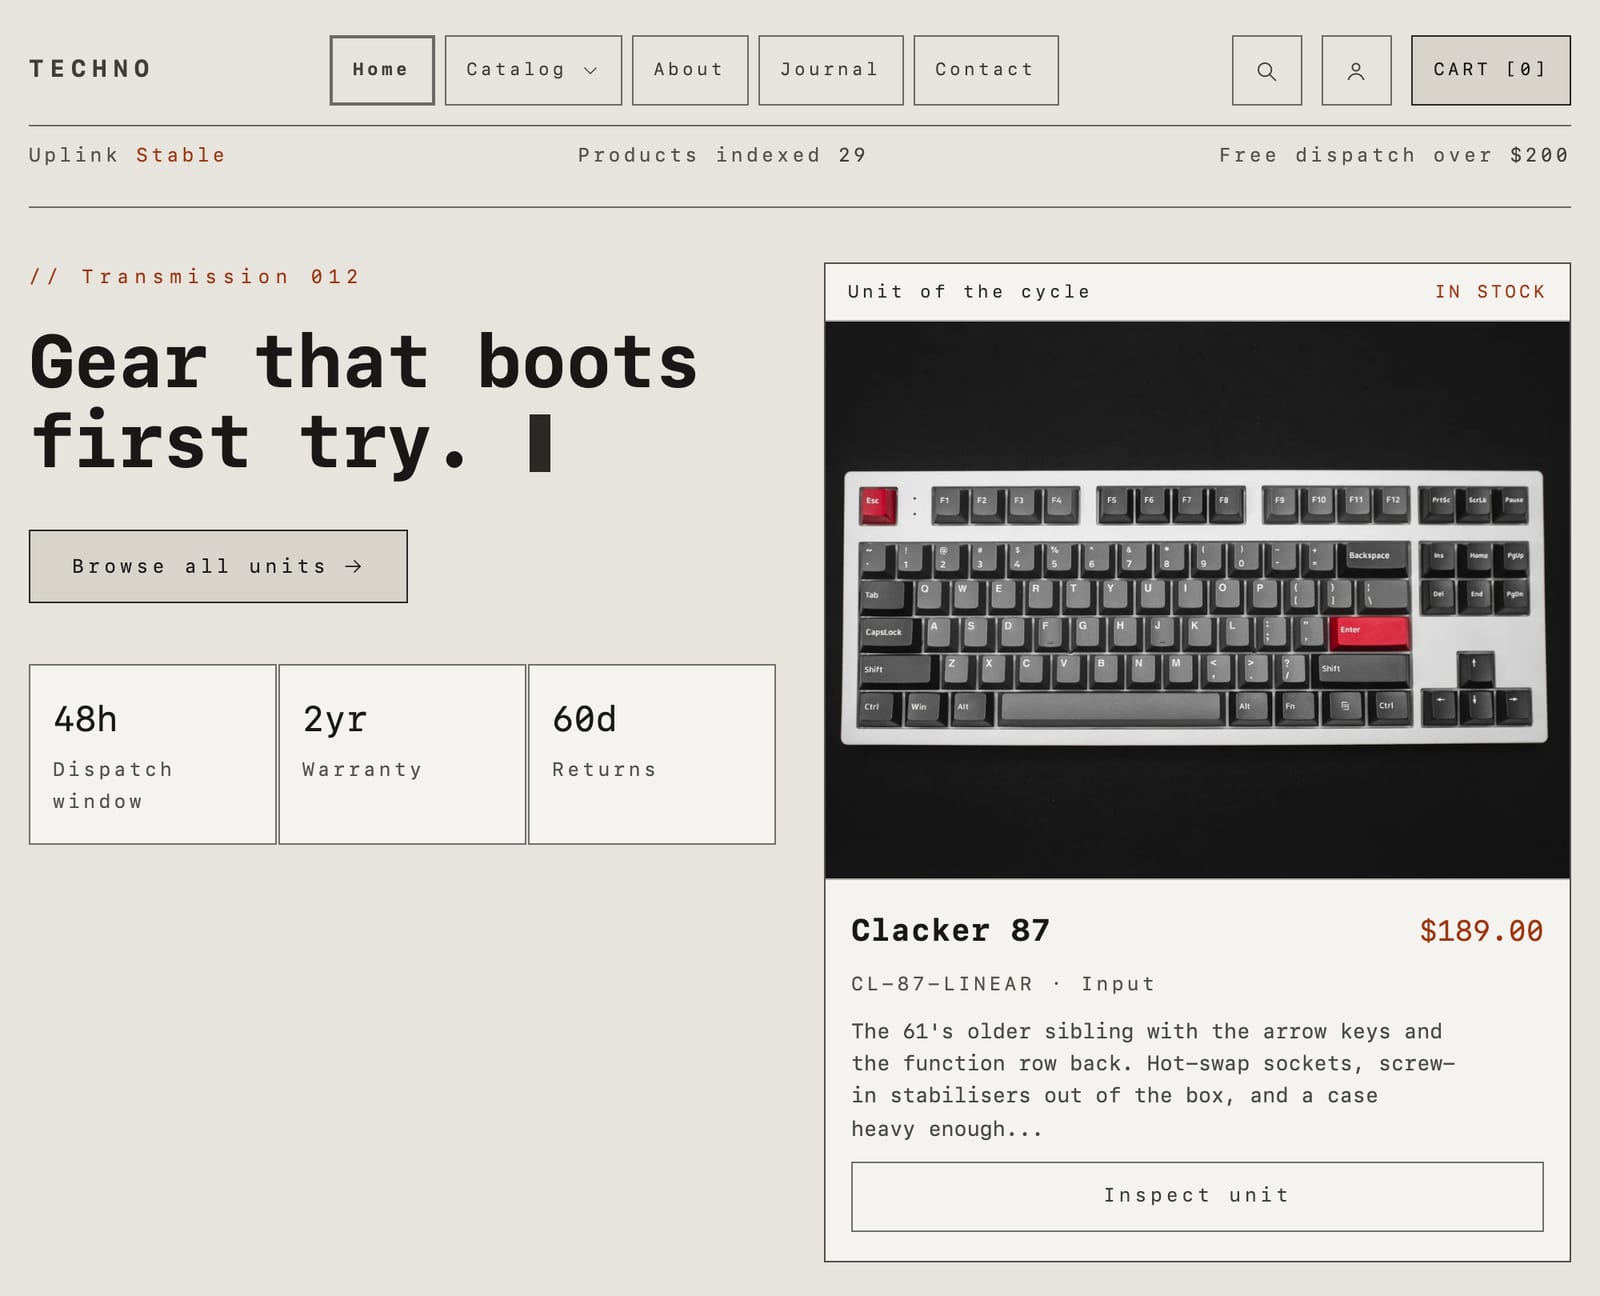Click the TECHNO logo
This screenshot has height=1296, width=1600.
coord(90,69)
